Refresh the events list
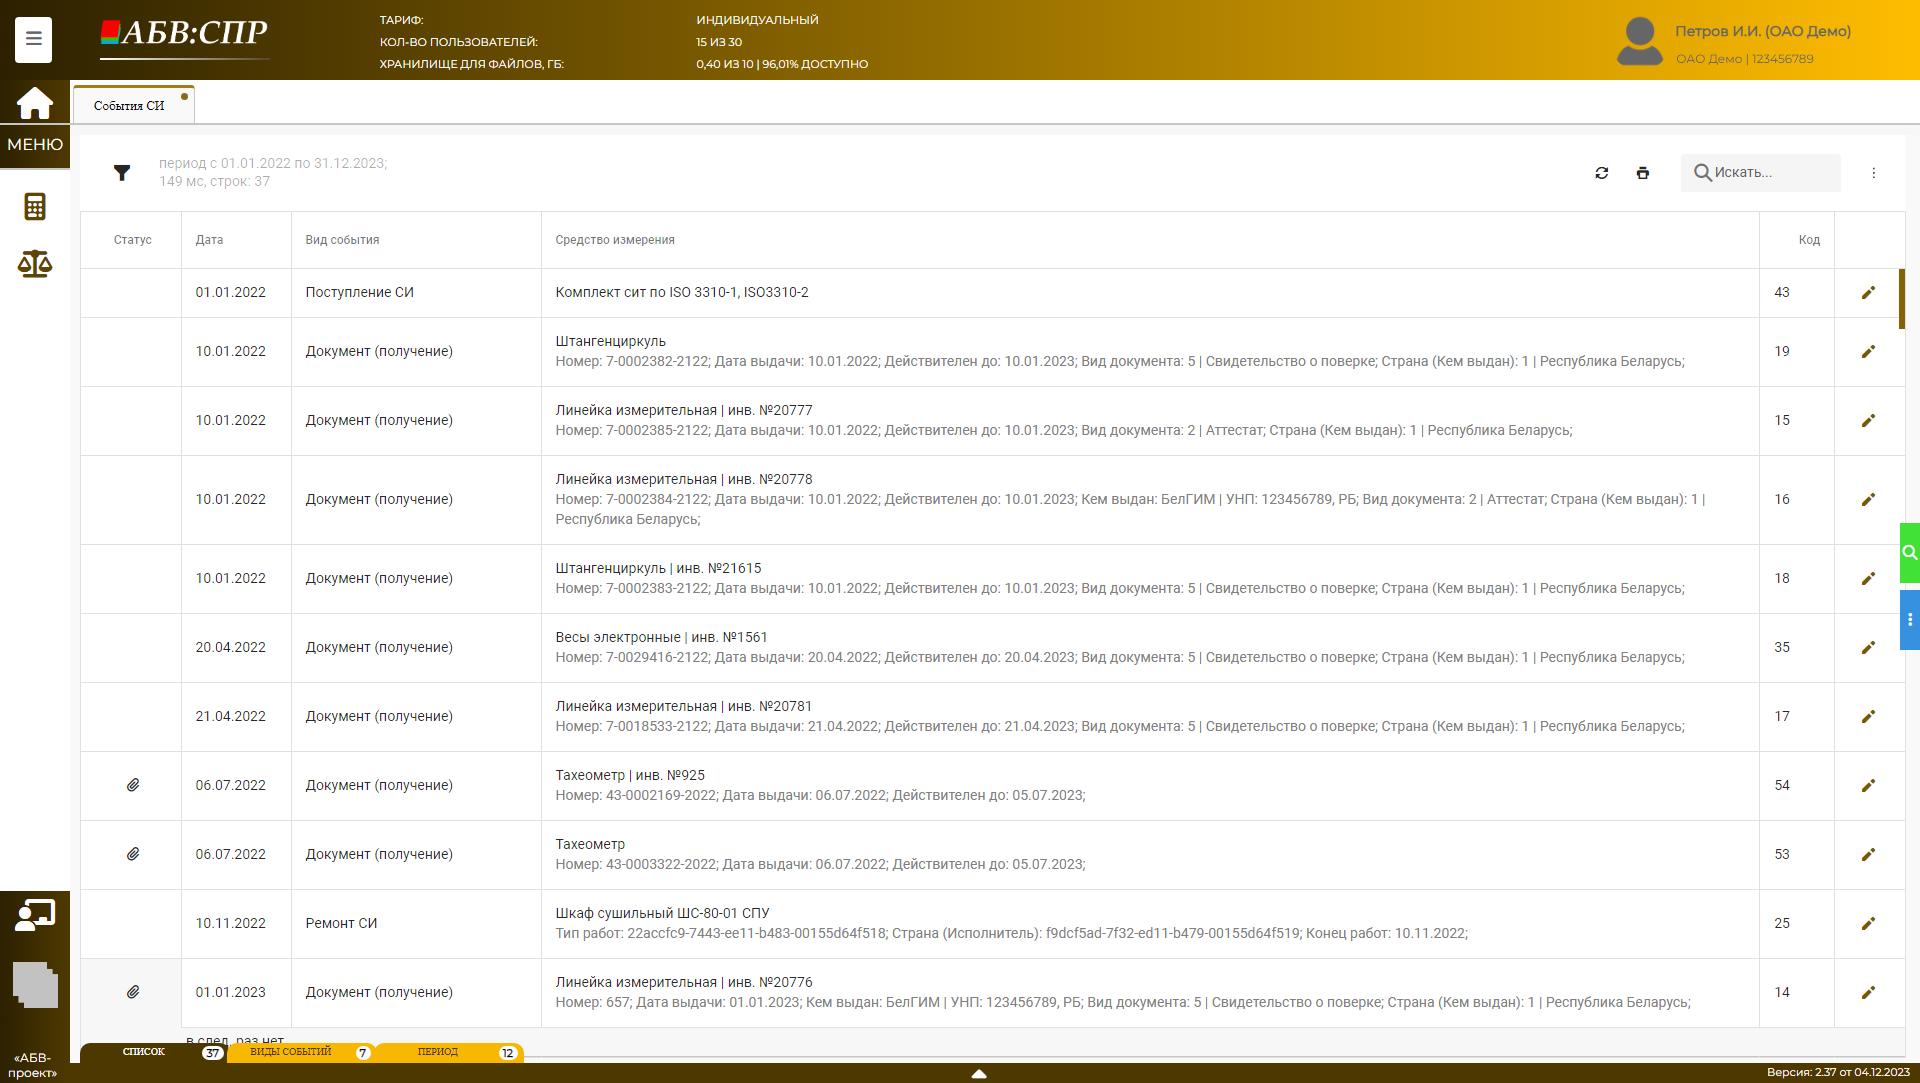 tap(1601, 173)
